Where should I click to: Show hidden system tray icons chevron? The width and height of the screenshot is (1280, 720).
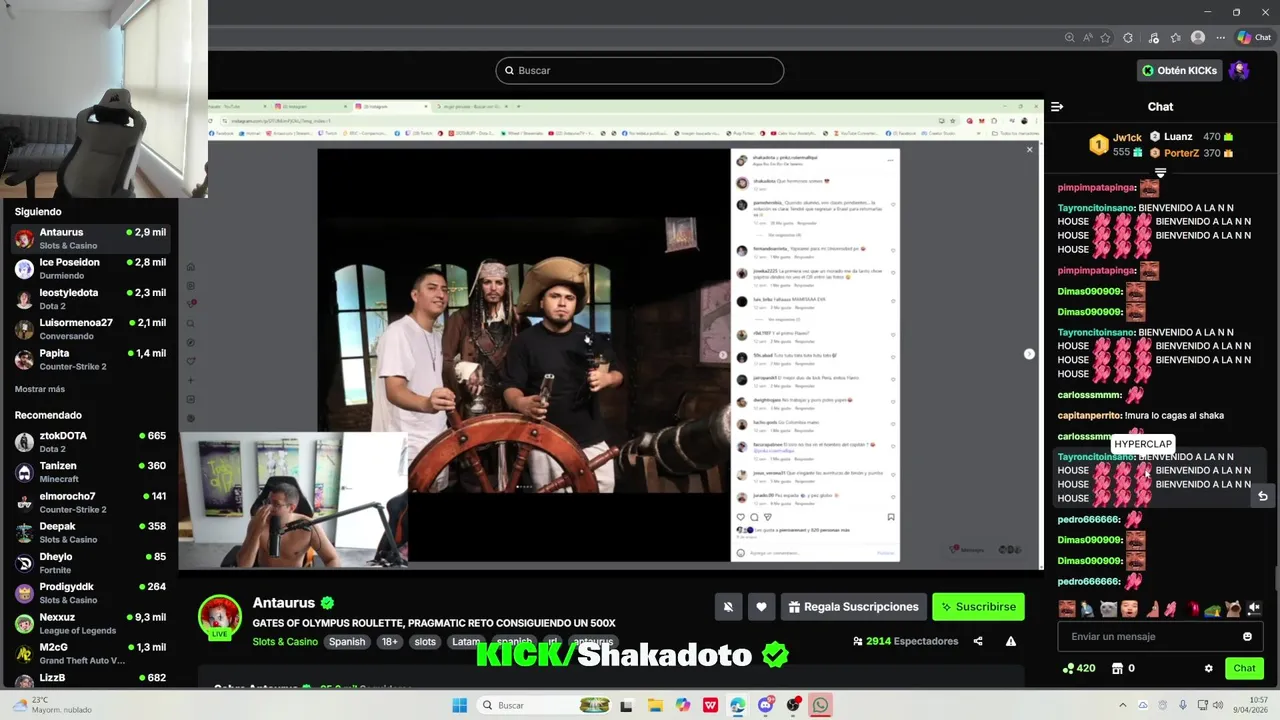[x=1121, y=705]
